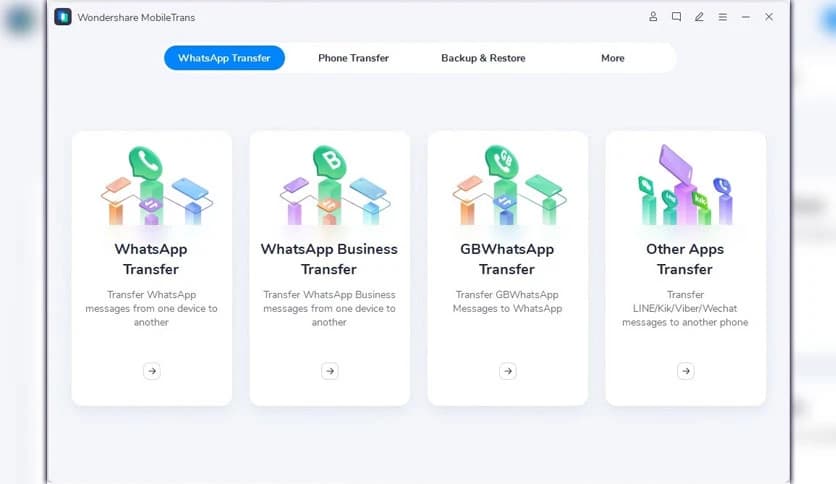Open the Backup & Restore tab
The image size is (836, 484).
tap(483, 58)
